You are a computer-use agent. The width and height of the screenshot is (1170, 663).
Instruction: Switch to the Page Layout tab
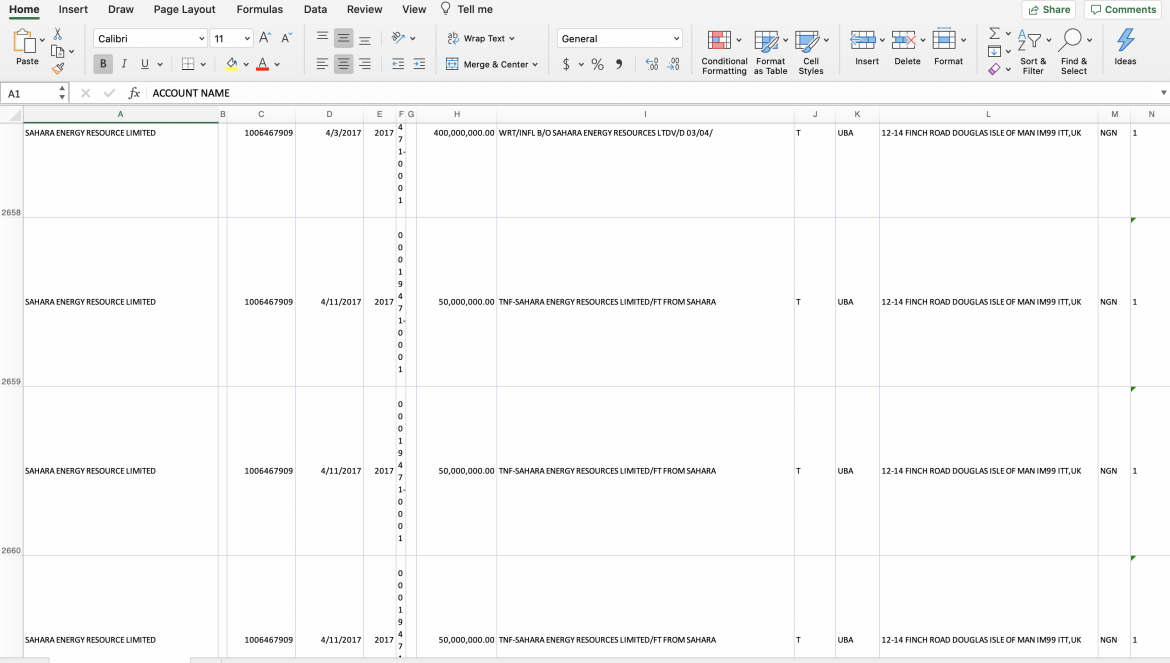[x=184, y=10]
